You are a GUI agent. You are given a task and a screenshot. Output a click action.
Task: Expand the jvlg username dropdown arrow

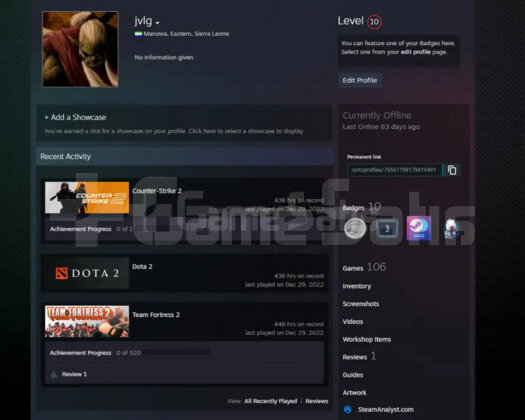click(x=157, y=23)
